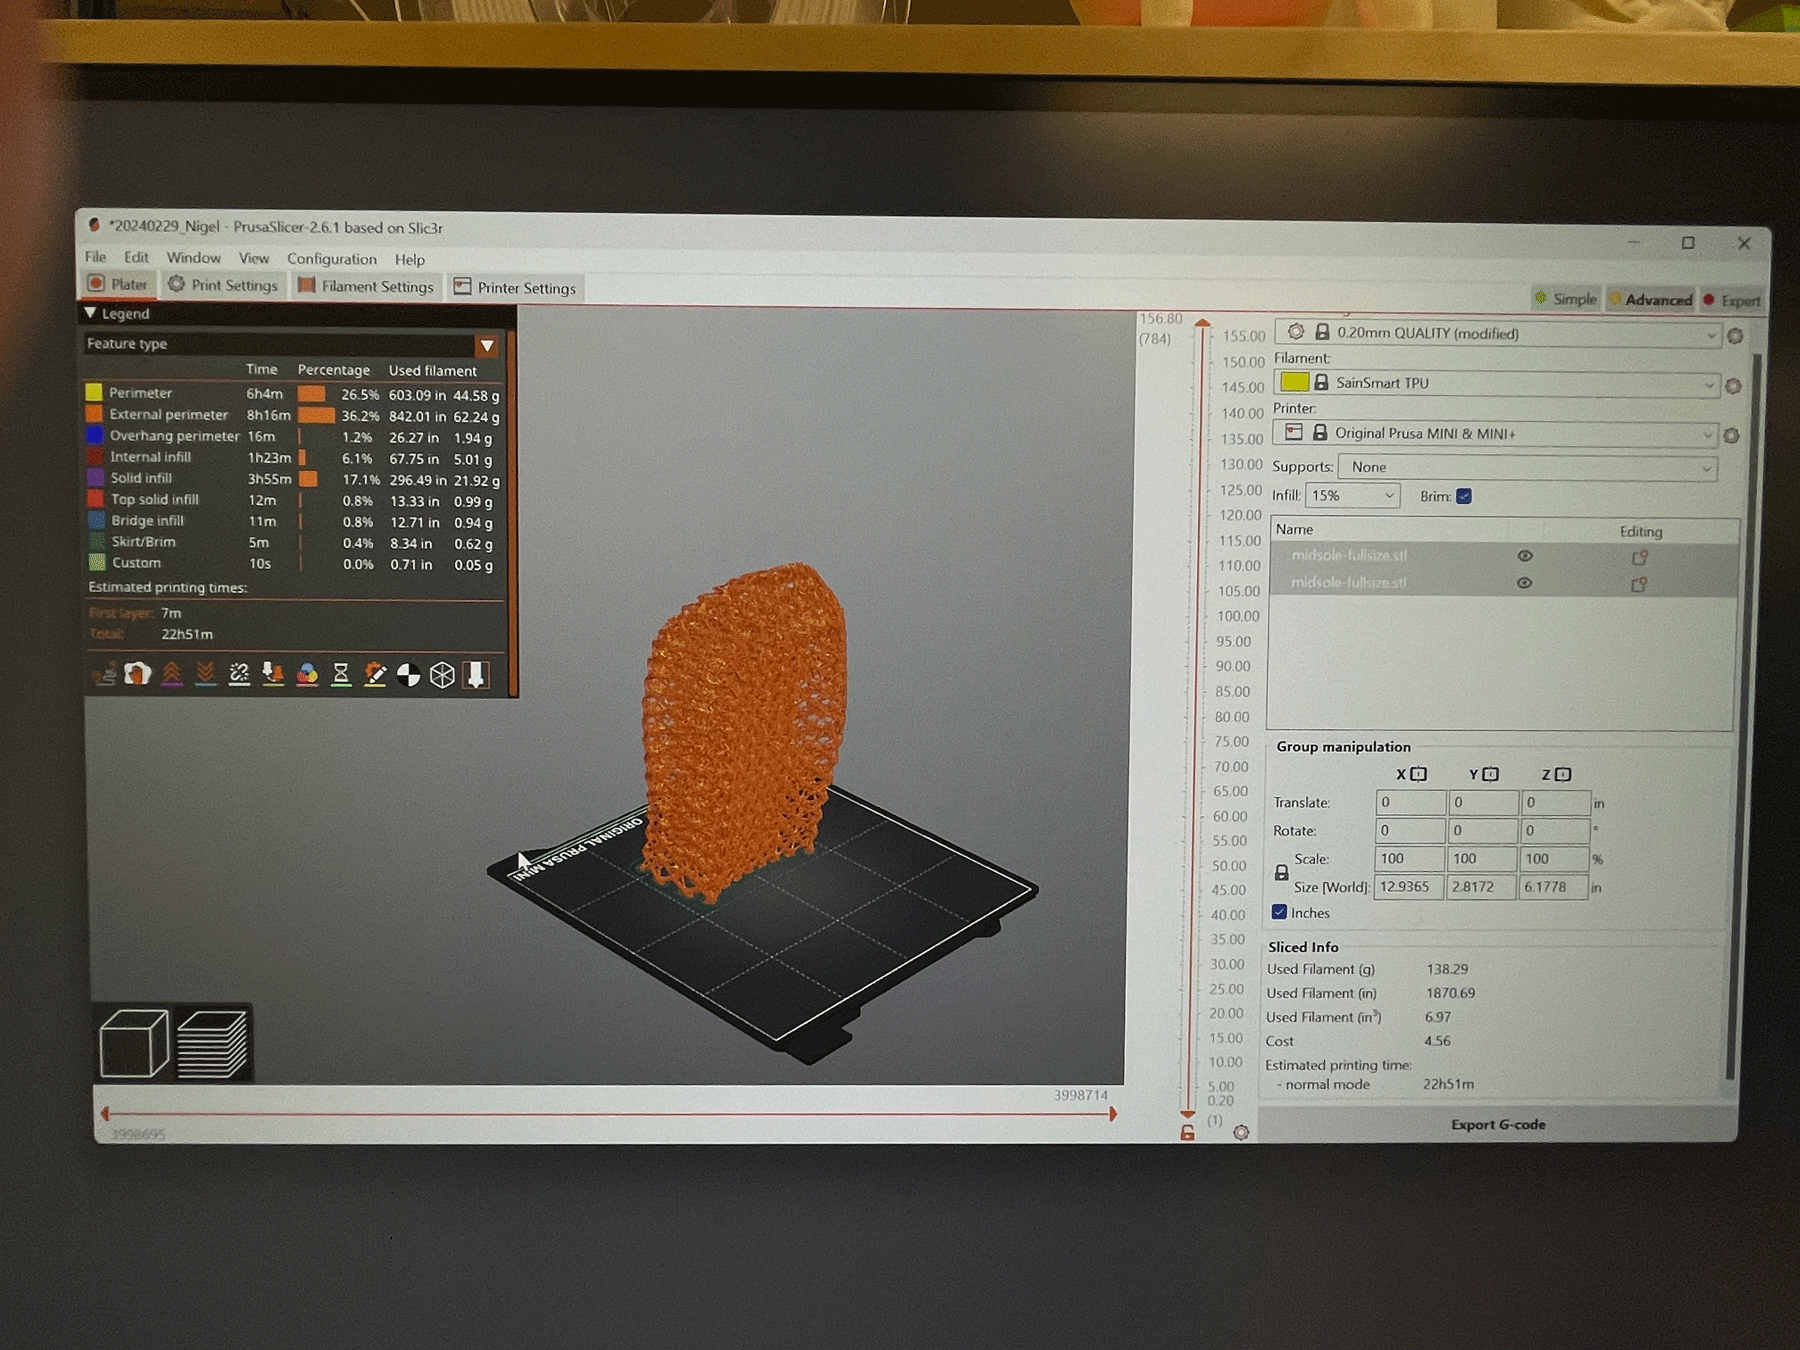
Task: Toggle the Shells cube icon in legend
Action: tap(442, 675)
